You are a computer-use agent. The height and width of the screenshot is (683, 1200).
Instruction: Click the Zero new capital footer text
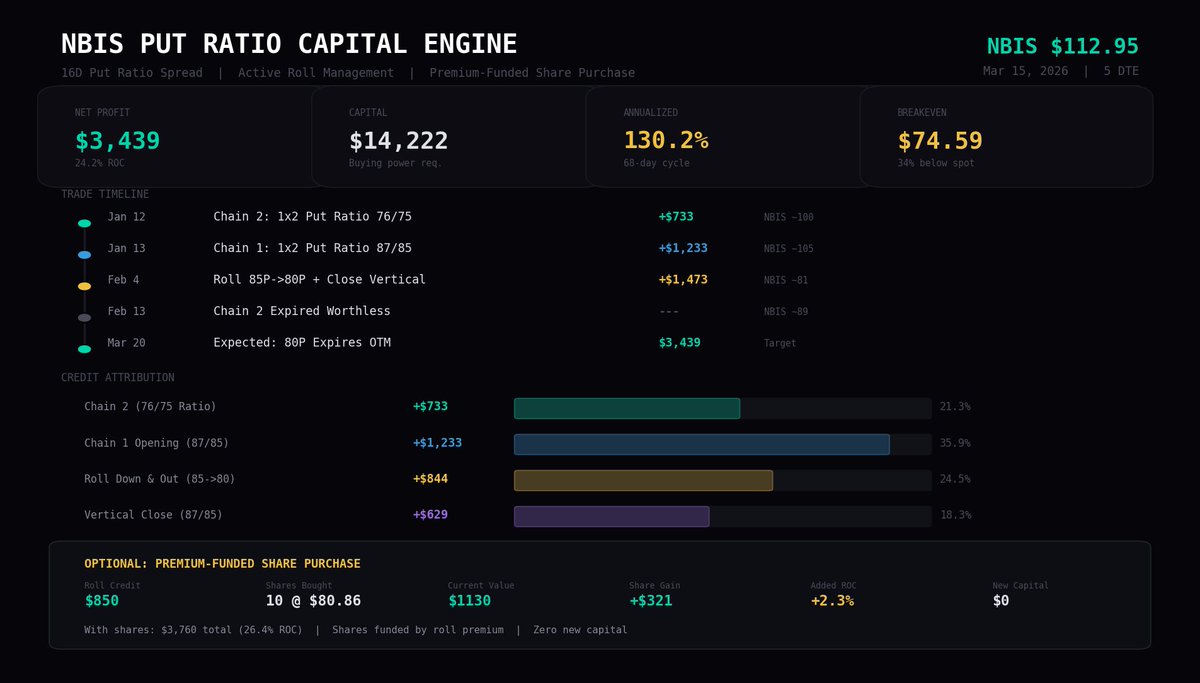[x=580, y=630]
